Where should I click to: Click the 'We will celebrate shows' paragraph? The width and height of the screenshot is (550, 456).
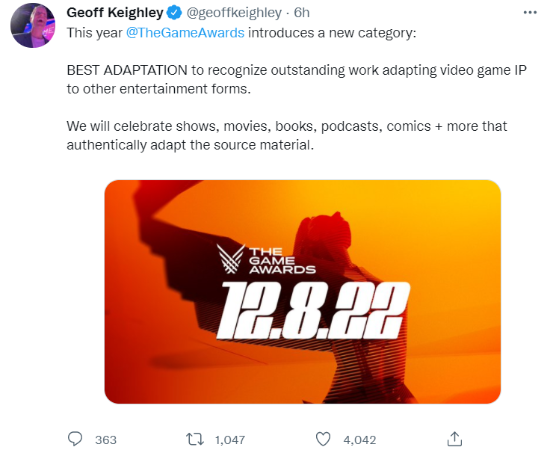point(287,135)
